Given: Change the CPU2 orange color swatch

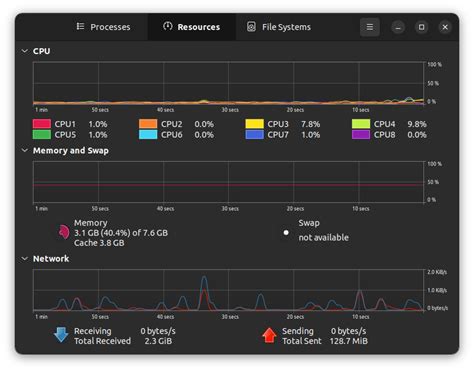Looking at the screenshot, I should point(148,124).
